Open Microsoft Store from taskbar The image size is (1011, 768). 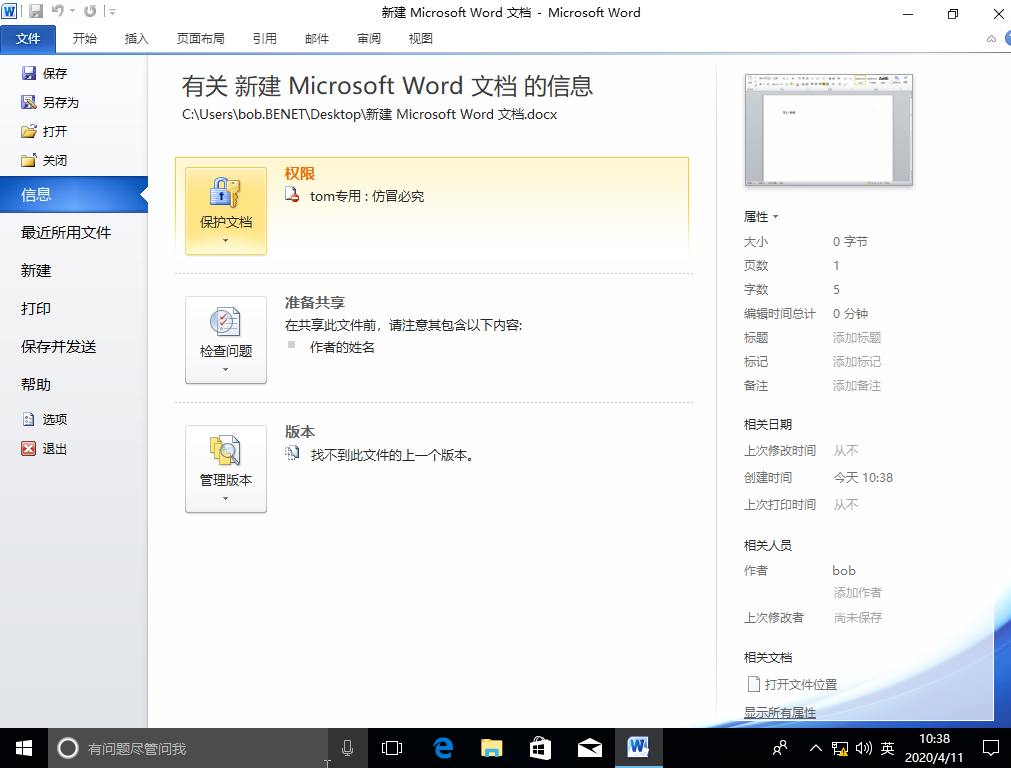tap(540, 748)
